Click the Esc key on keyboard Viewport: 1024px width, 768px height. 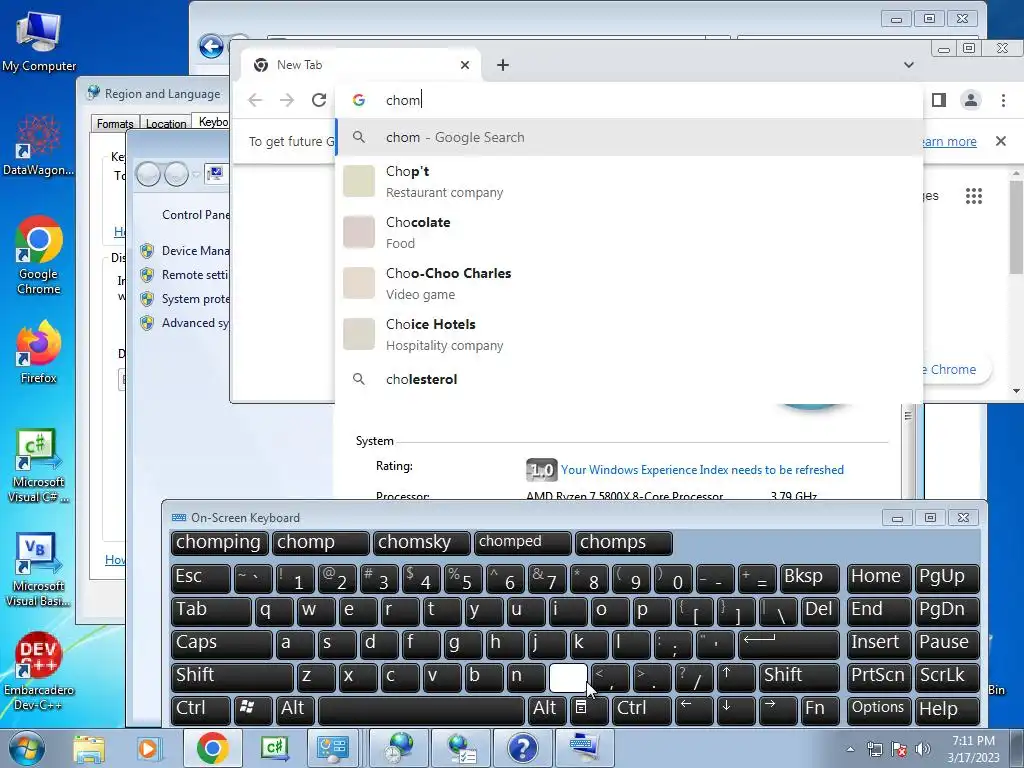pyautogui.click(x=200, y=578)
